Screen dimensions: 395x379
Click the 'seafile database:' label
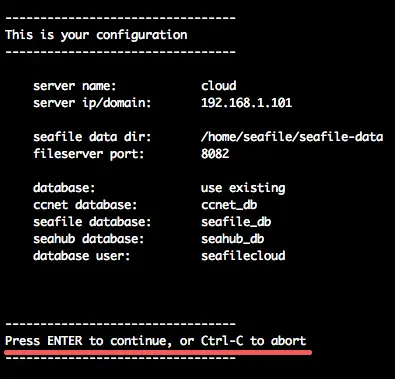point(92,222)
